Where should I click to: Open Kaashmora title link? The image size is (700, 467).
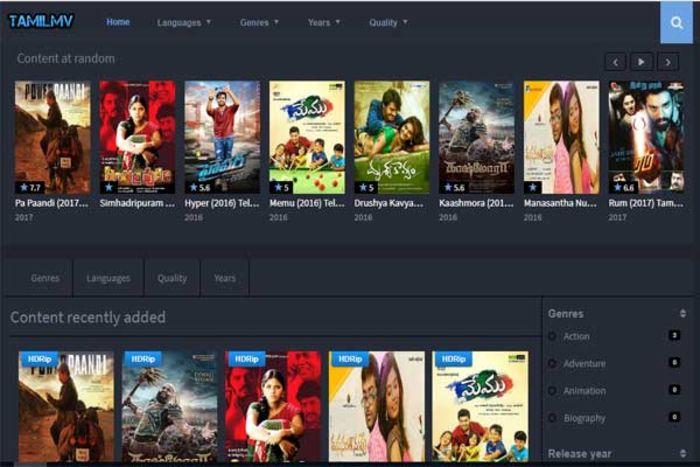point(476,203)
